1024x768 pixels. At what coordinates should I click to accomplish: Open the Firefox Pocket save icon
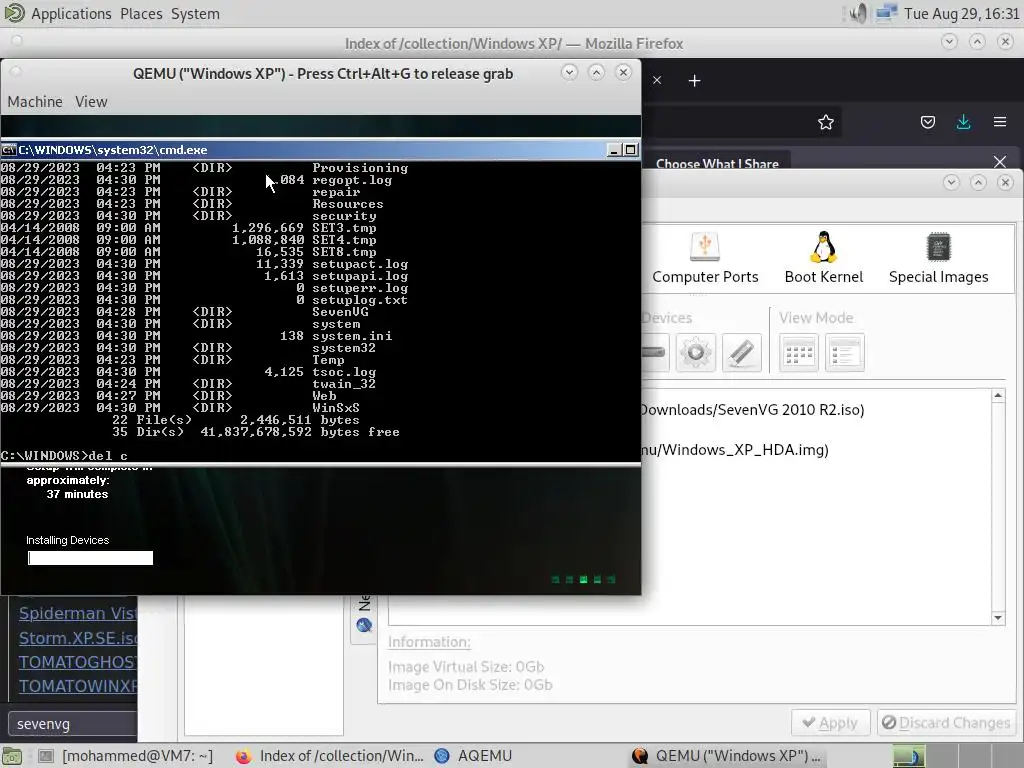[927, 122]
